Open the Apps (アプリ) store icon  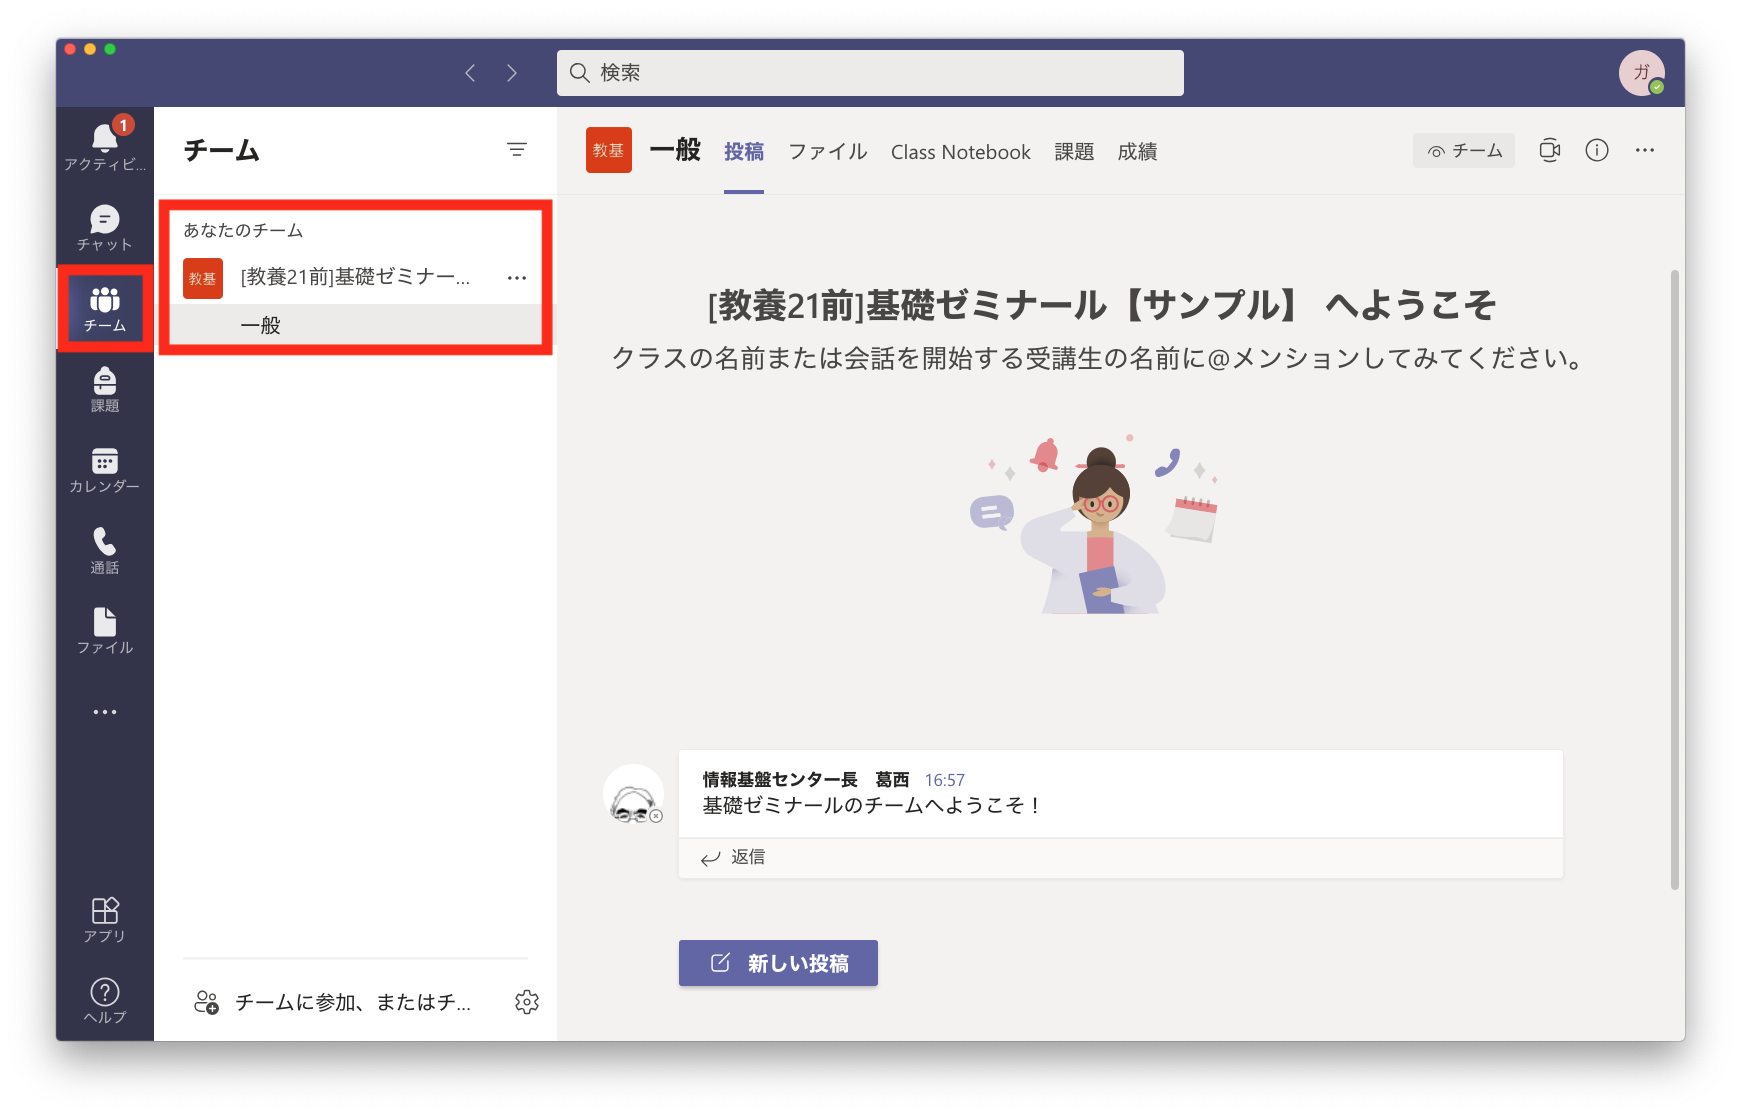(105, 920)
